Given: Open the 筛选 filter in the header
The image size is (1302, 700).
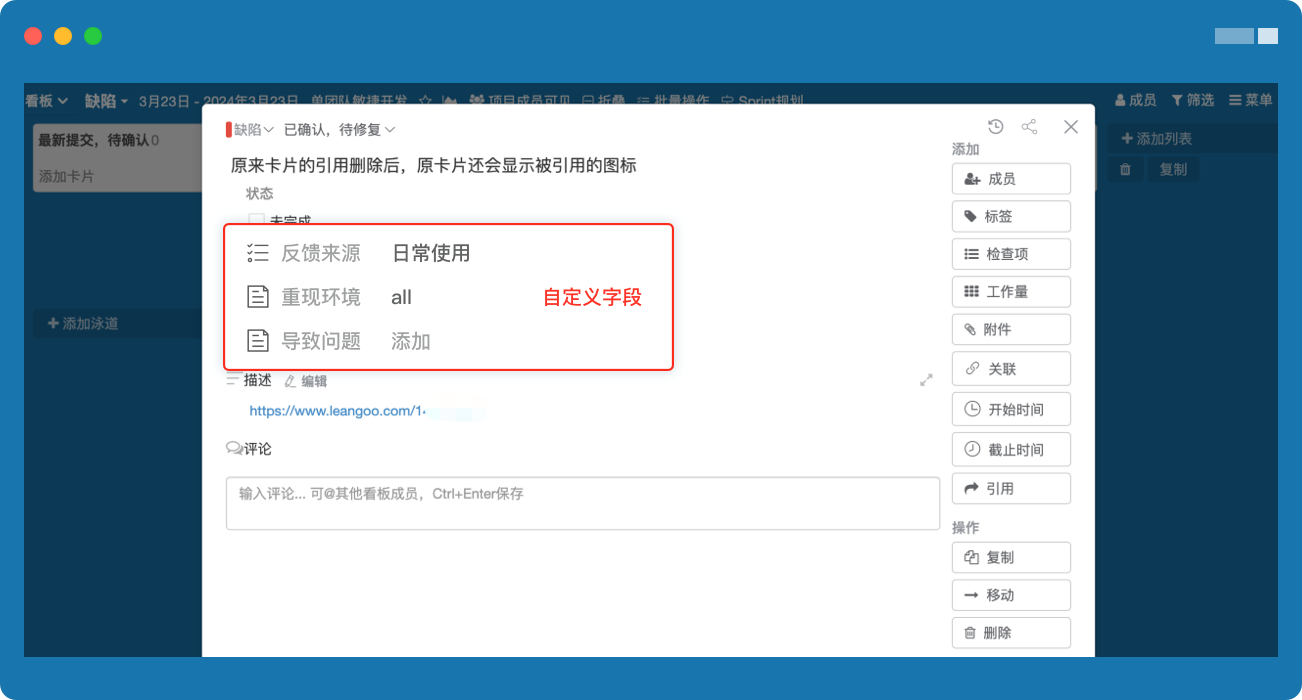Looking at the screenshot, I should [1192, 100].
